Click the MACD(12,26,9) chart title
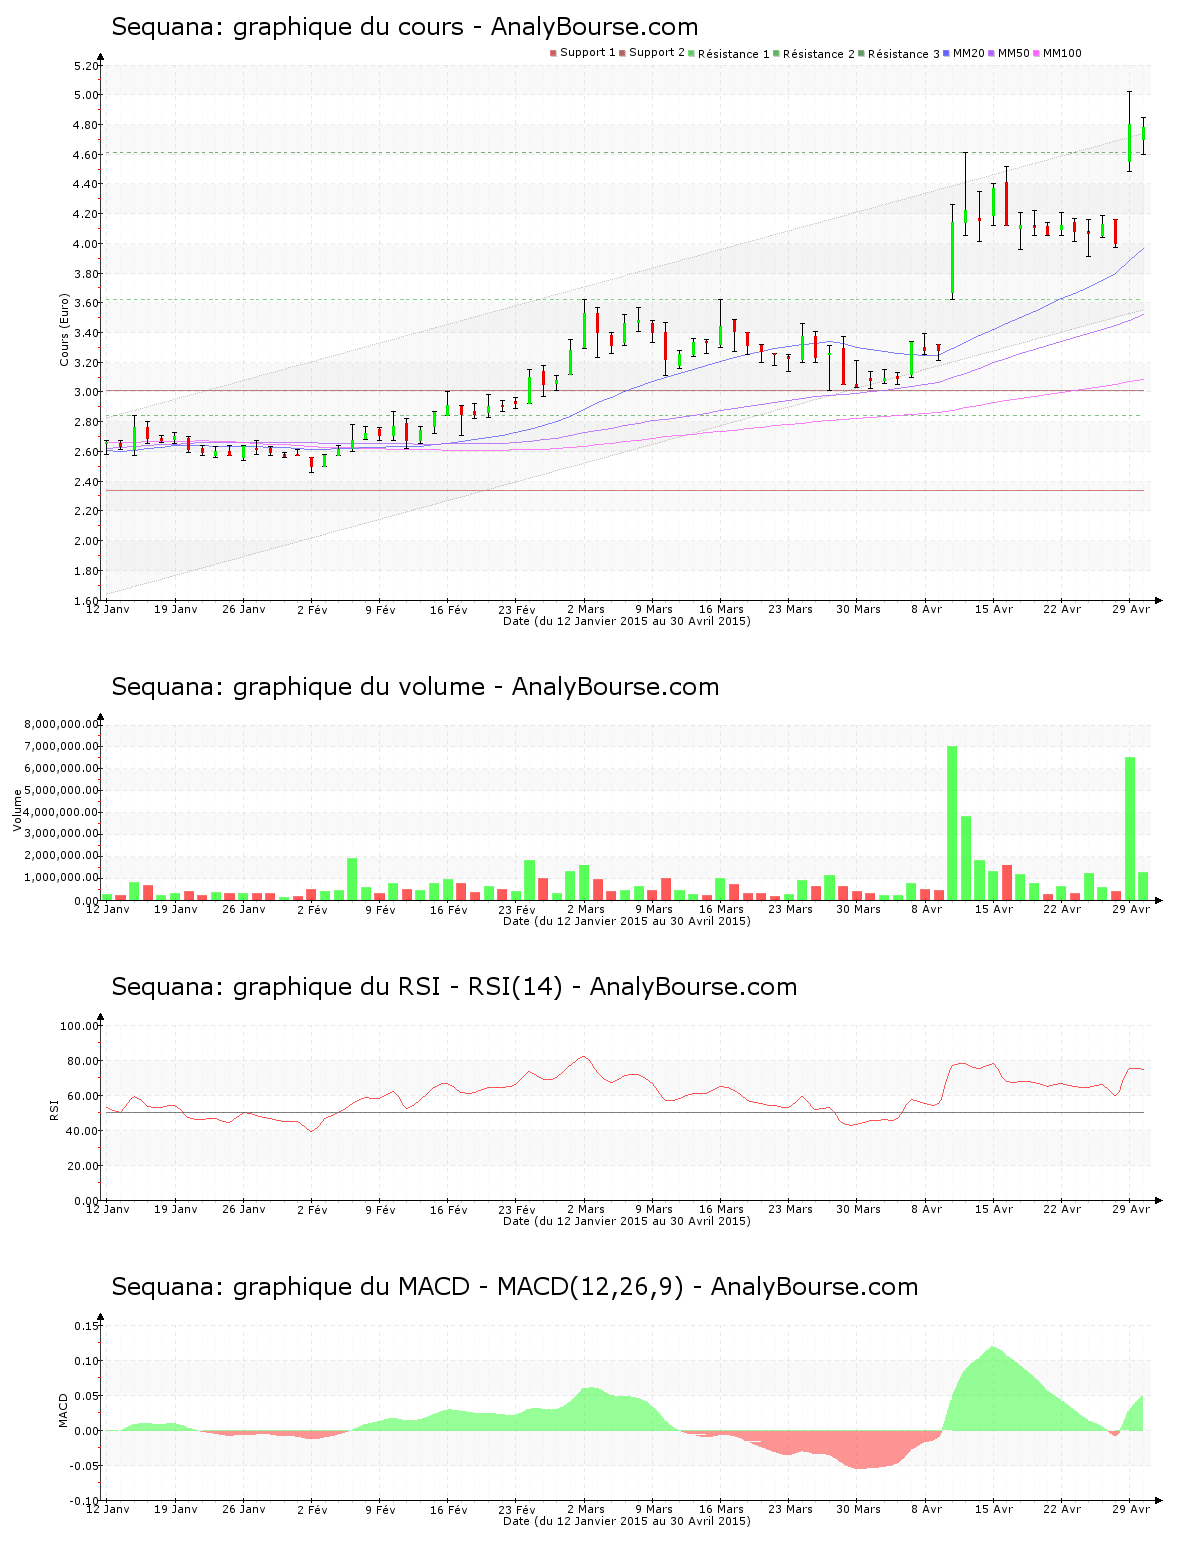The width and height of the screenshot is (1200, 1550). tap(514, 1287)
